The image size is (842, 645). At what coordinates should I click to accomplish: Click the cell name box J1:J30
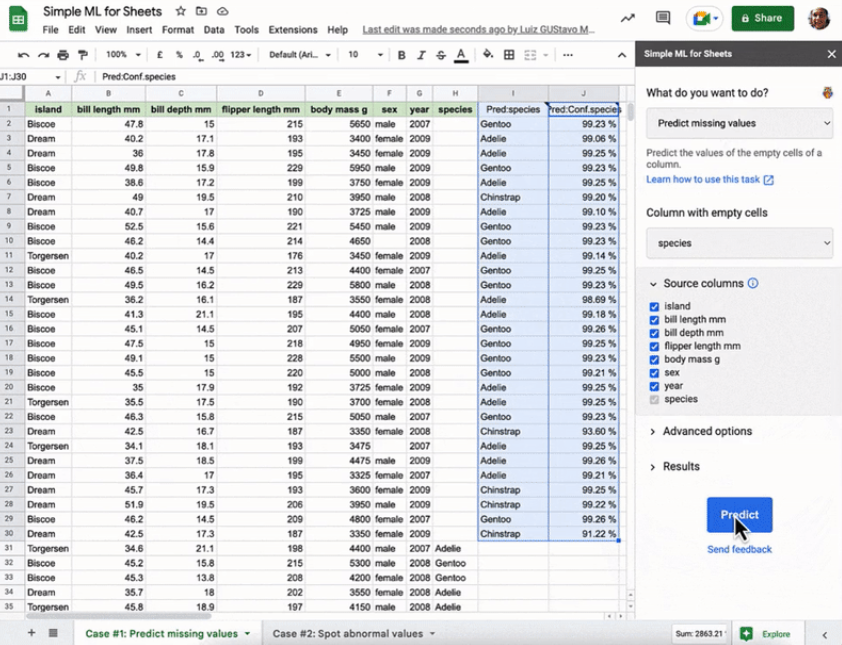tap(31, 77)
